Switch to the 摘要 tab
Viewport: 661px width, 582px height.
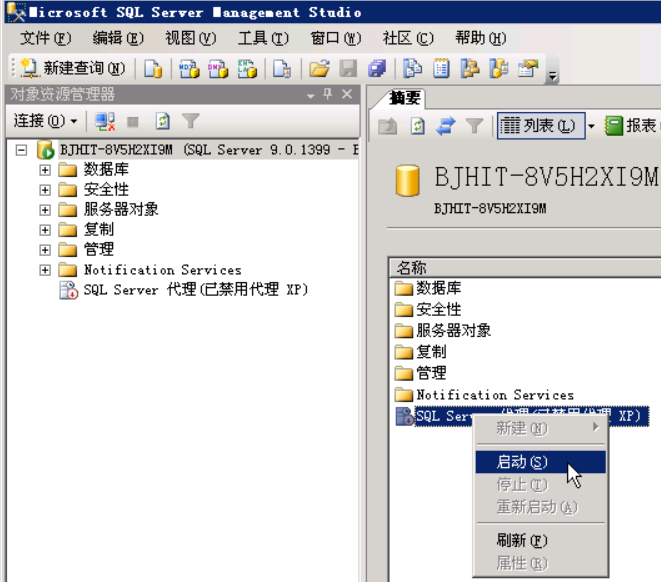pyautogui.click(x=404, y=98)
